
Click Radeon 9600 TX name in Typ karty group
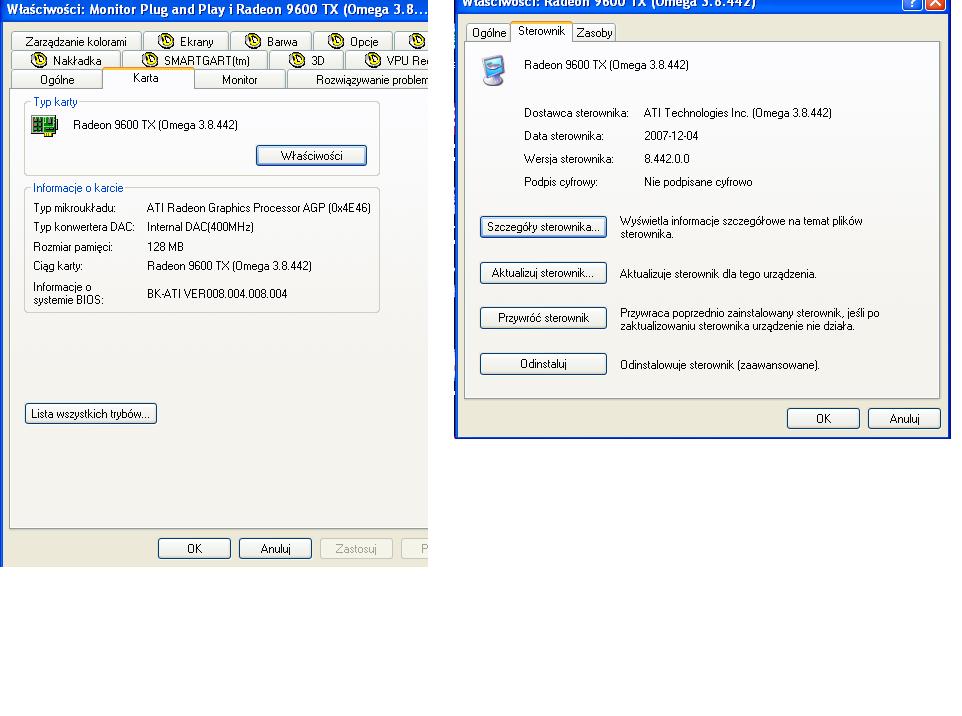coord(155,125)
